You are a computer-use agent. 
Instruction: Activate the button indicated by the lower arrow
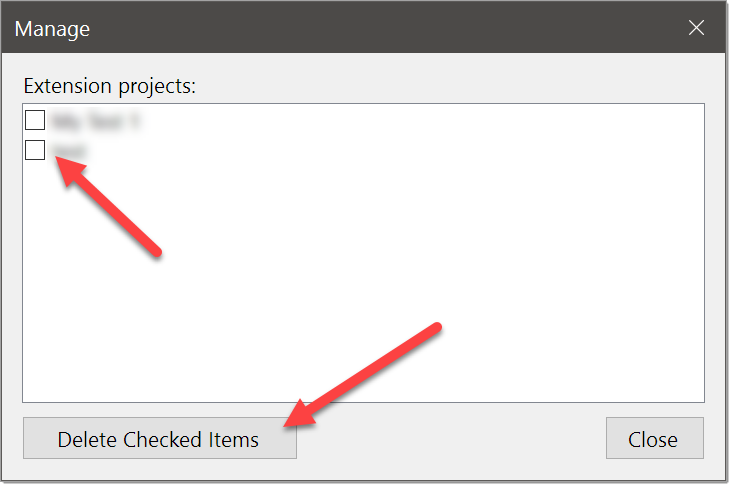click(160, 438)
